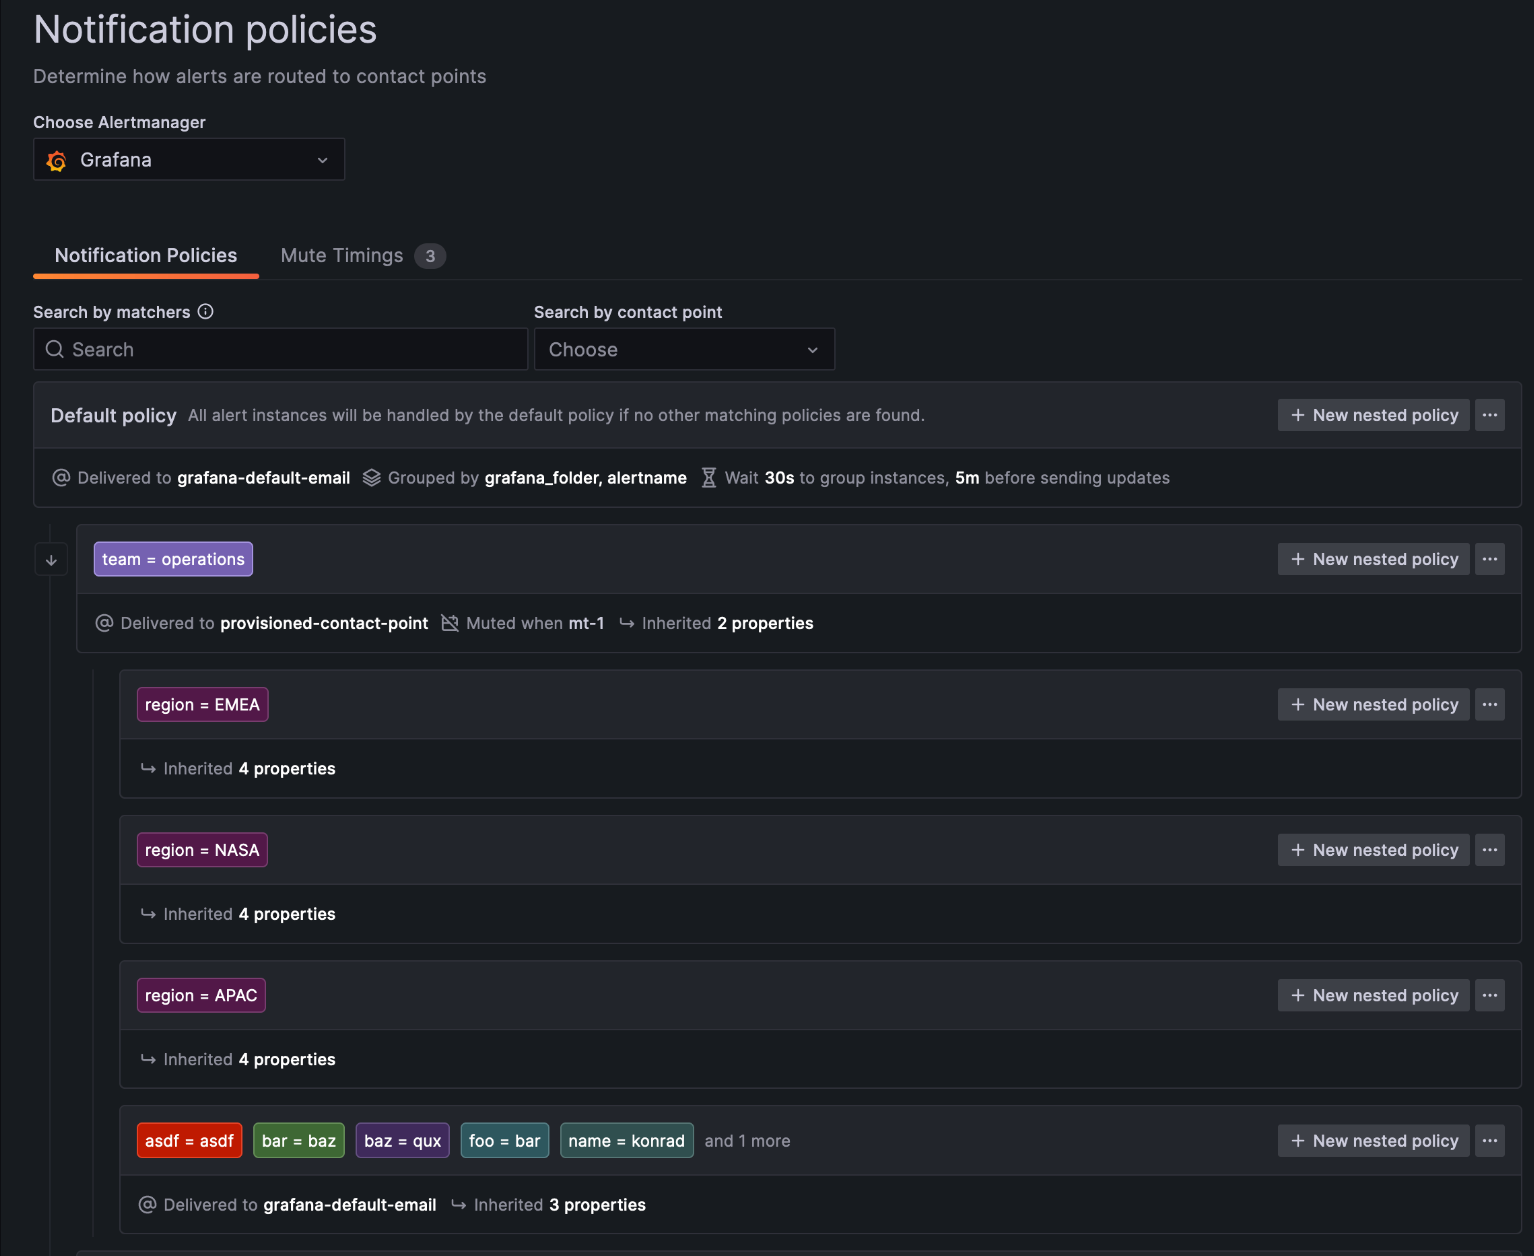Screen dimensions: 1534x1256
Task: Click the magnifier icon in the search box
Action: 54,349
